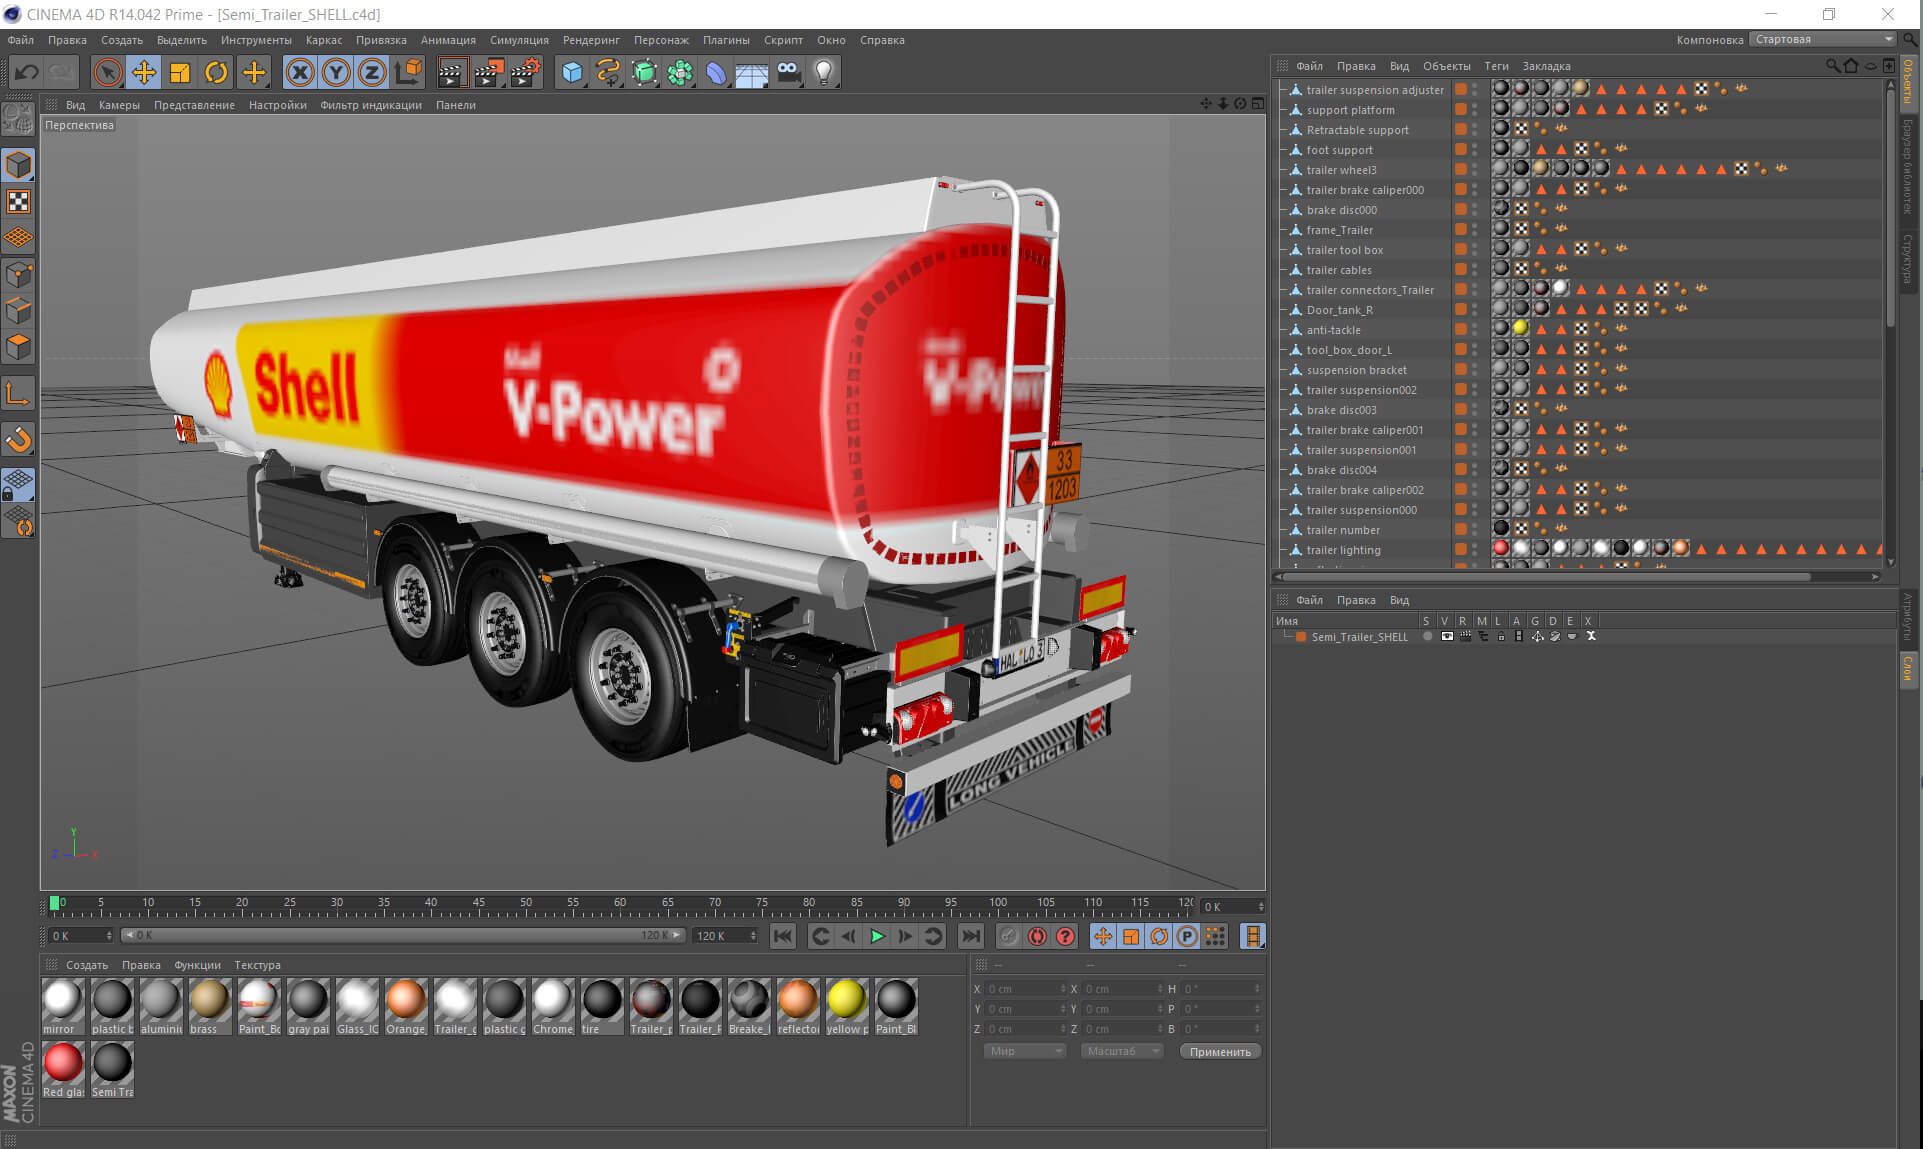Image resolution: width=1923 pixels, height=1149 pixels.
Task: Toggle Y axis lock
Action: [x=336, y=72]
